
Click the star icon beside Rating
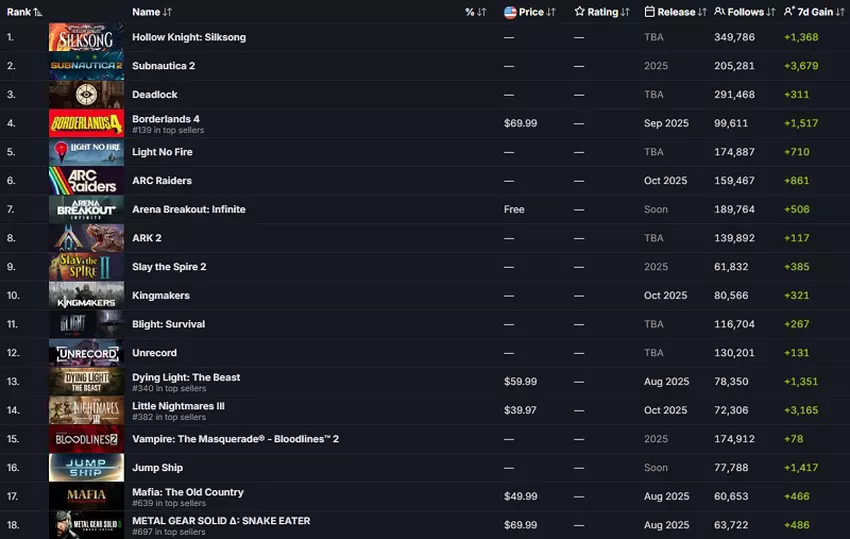pyautogui.click(x=580, y=12)
